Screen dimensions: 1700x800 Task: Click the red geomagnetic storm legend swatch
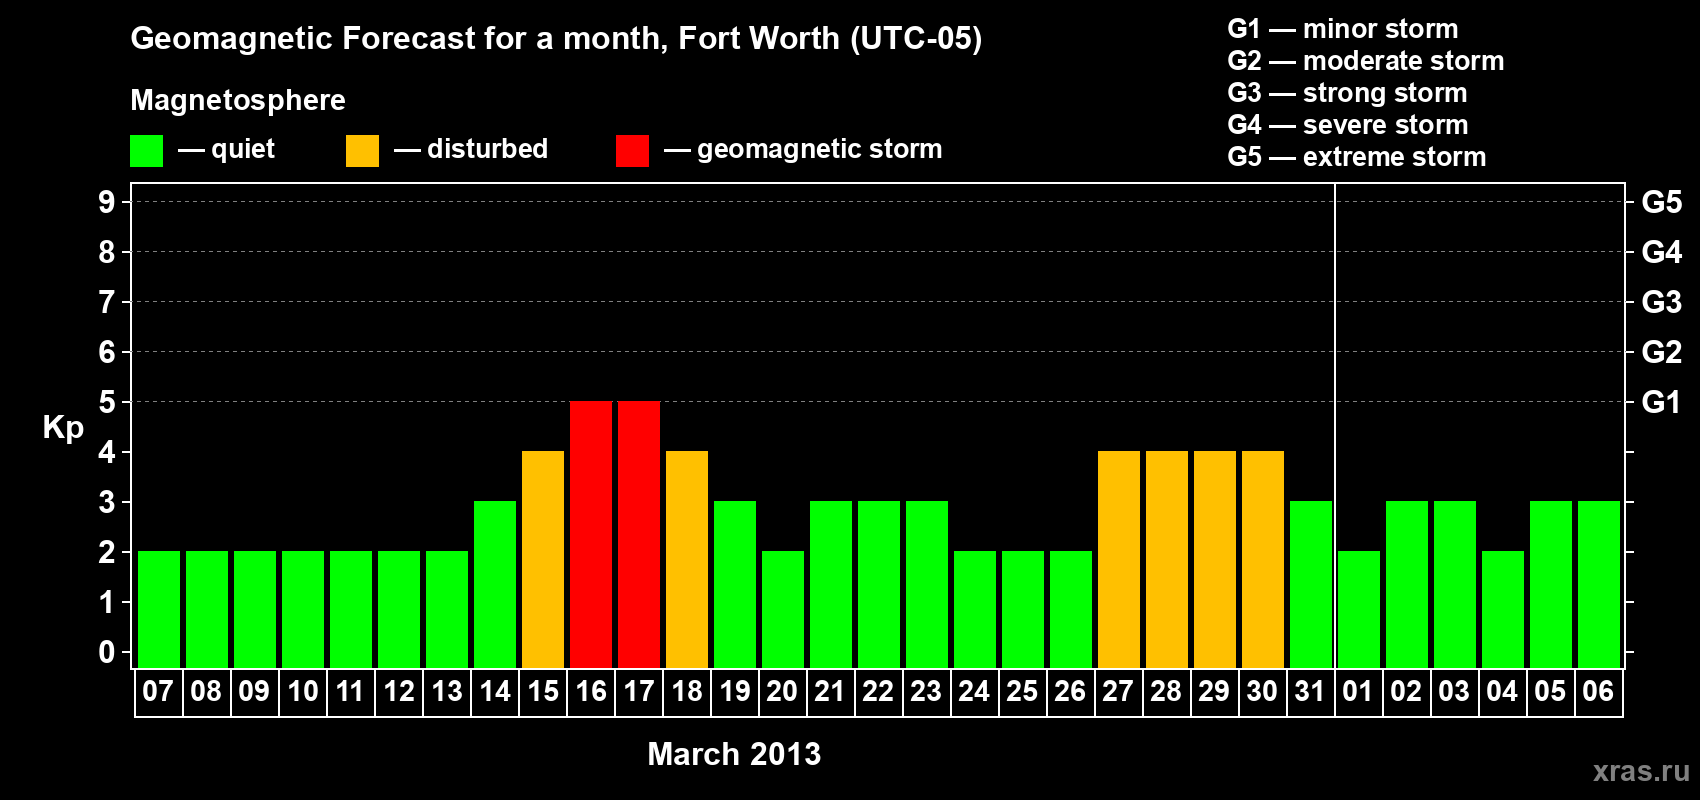(632, 151)
